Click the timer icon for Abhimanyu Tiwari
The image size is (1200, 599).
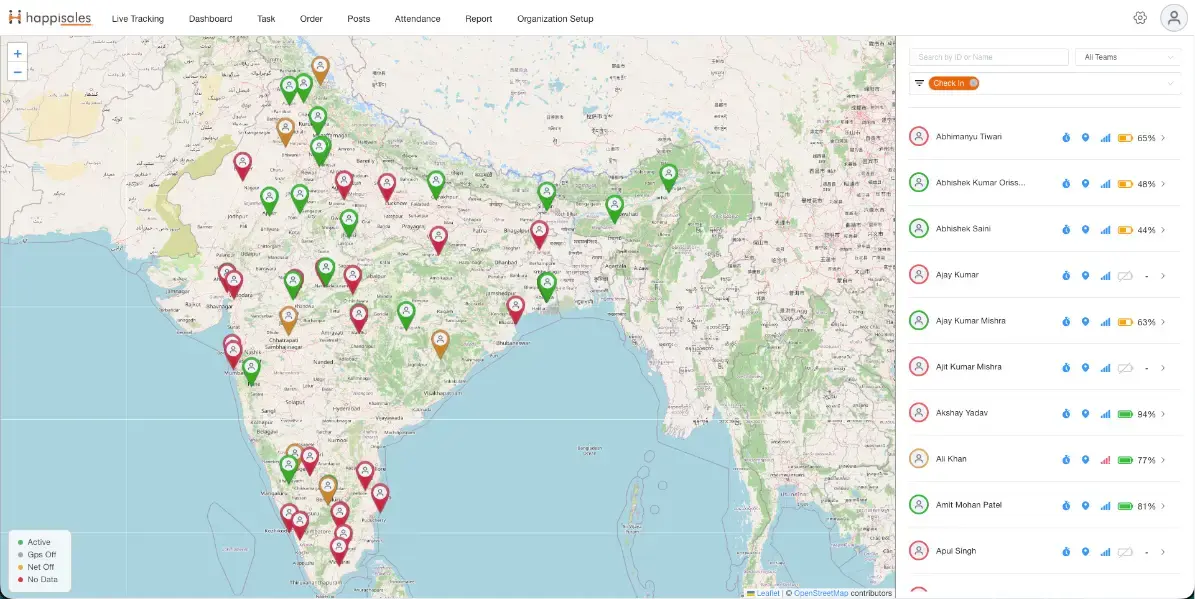(x=1066, y=138)
